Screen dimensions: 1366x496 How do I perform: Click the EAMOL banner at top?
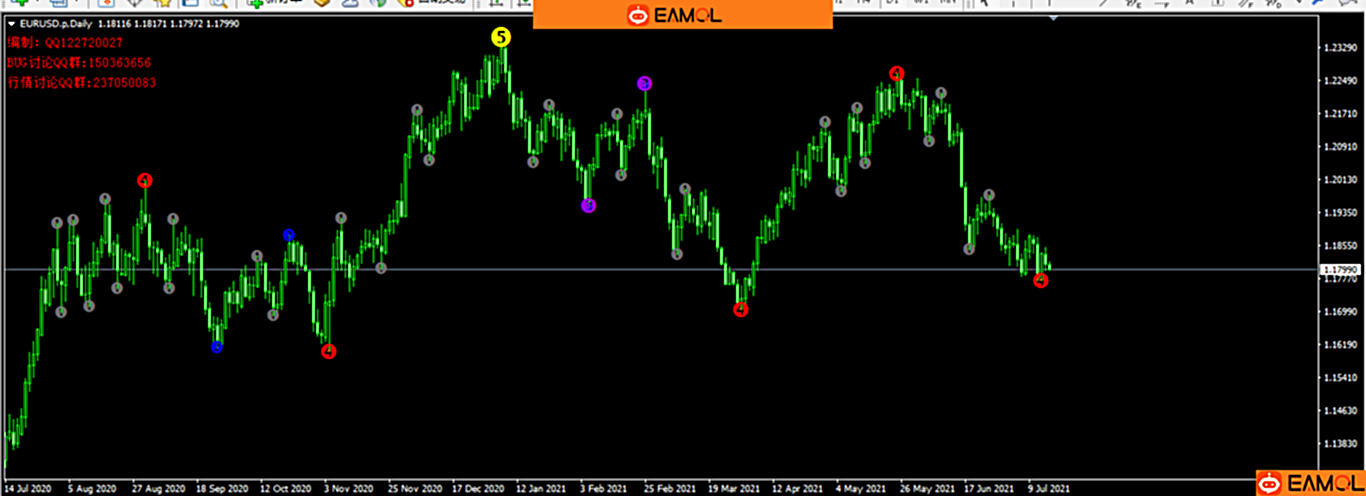click(682, 15)
